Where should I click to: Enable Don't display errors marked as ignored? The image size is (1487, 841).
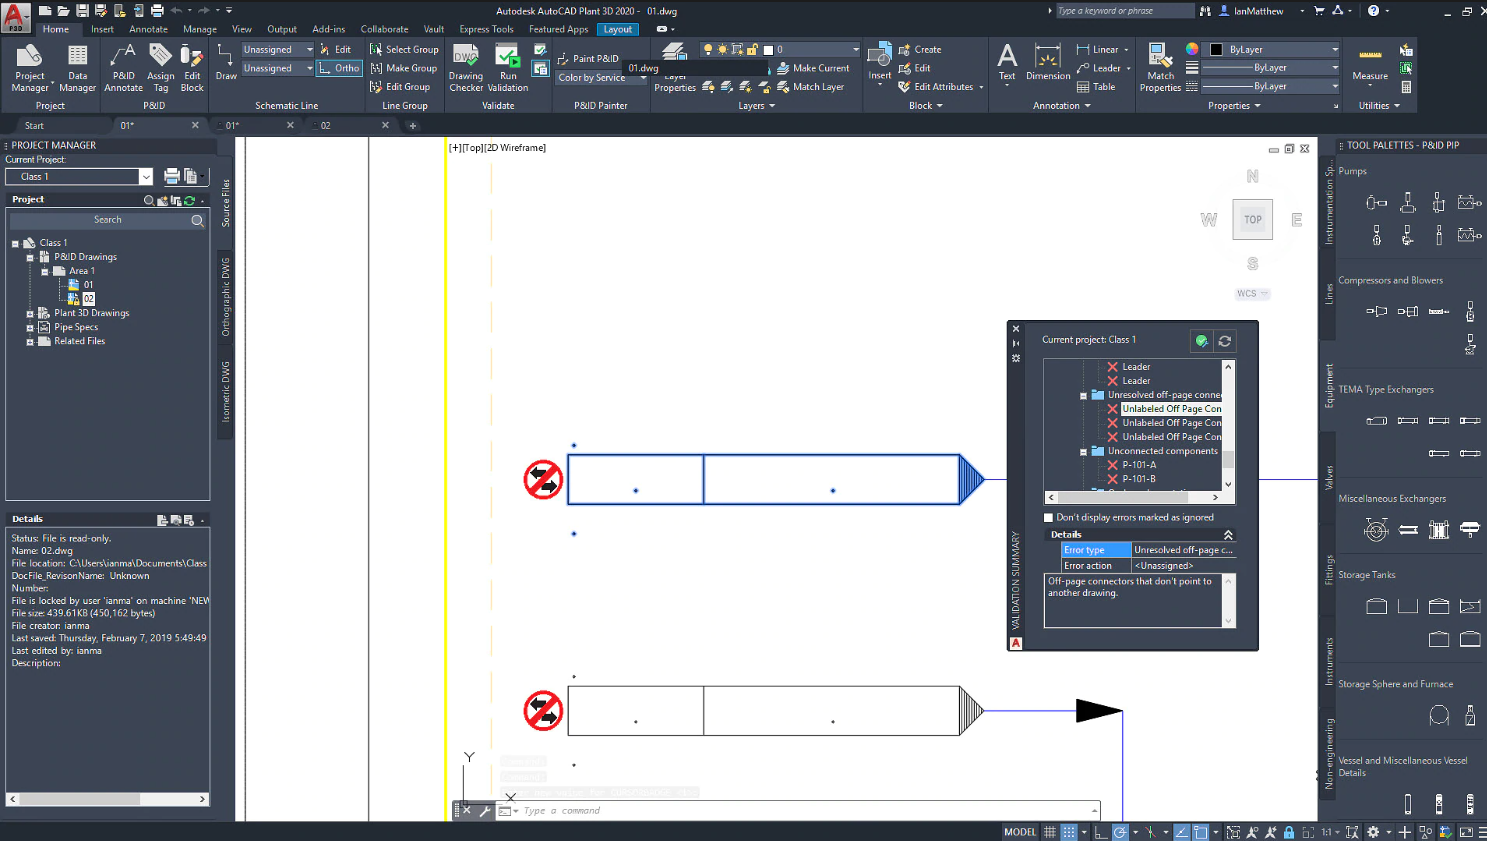click(x=1049, y=518)
